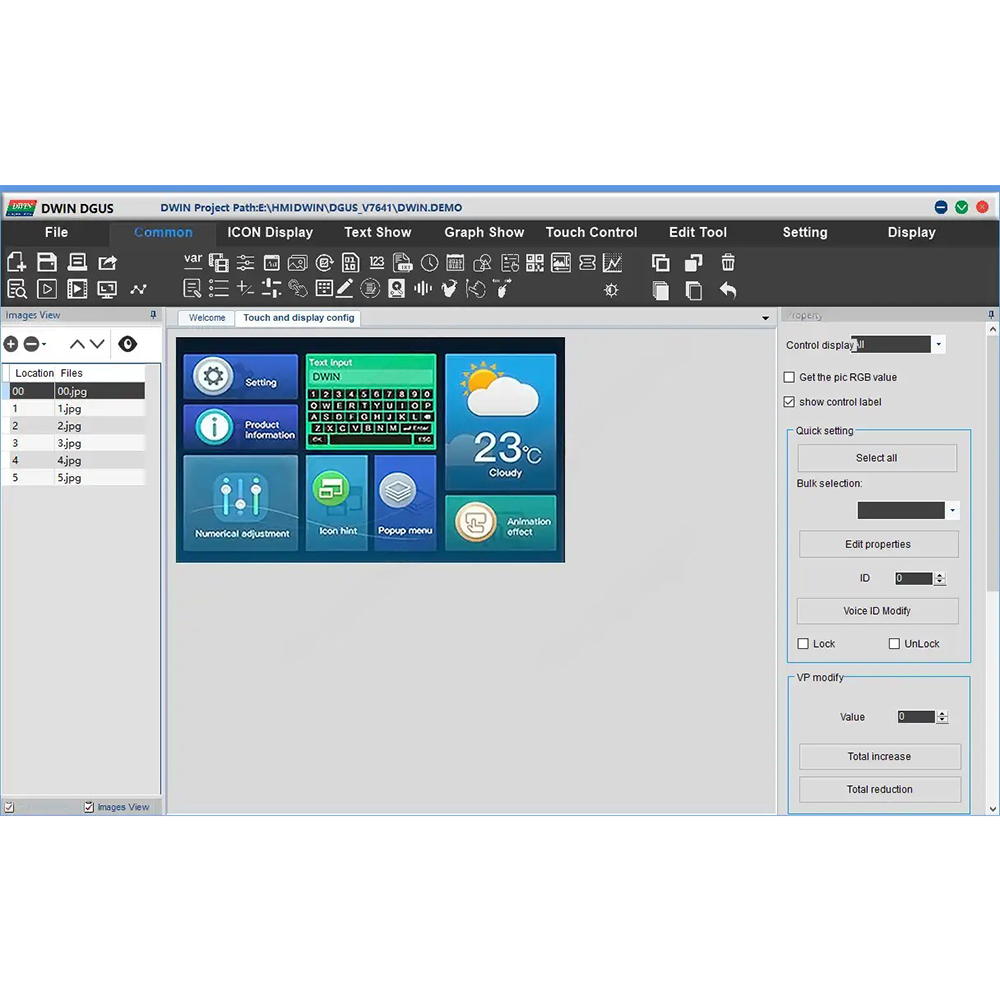
Task: Select the clock display icon
Action: tap(429, 263)
